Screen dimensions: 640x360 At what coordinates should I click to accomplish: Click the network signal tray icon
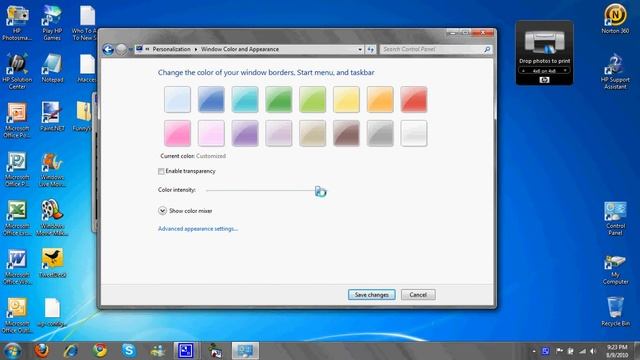(x=582, y=351)
